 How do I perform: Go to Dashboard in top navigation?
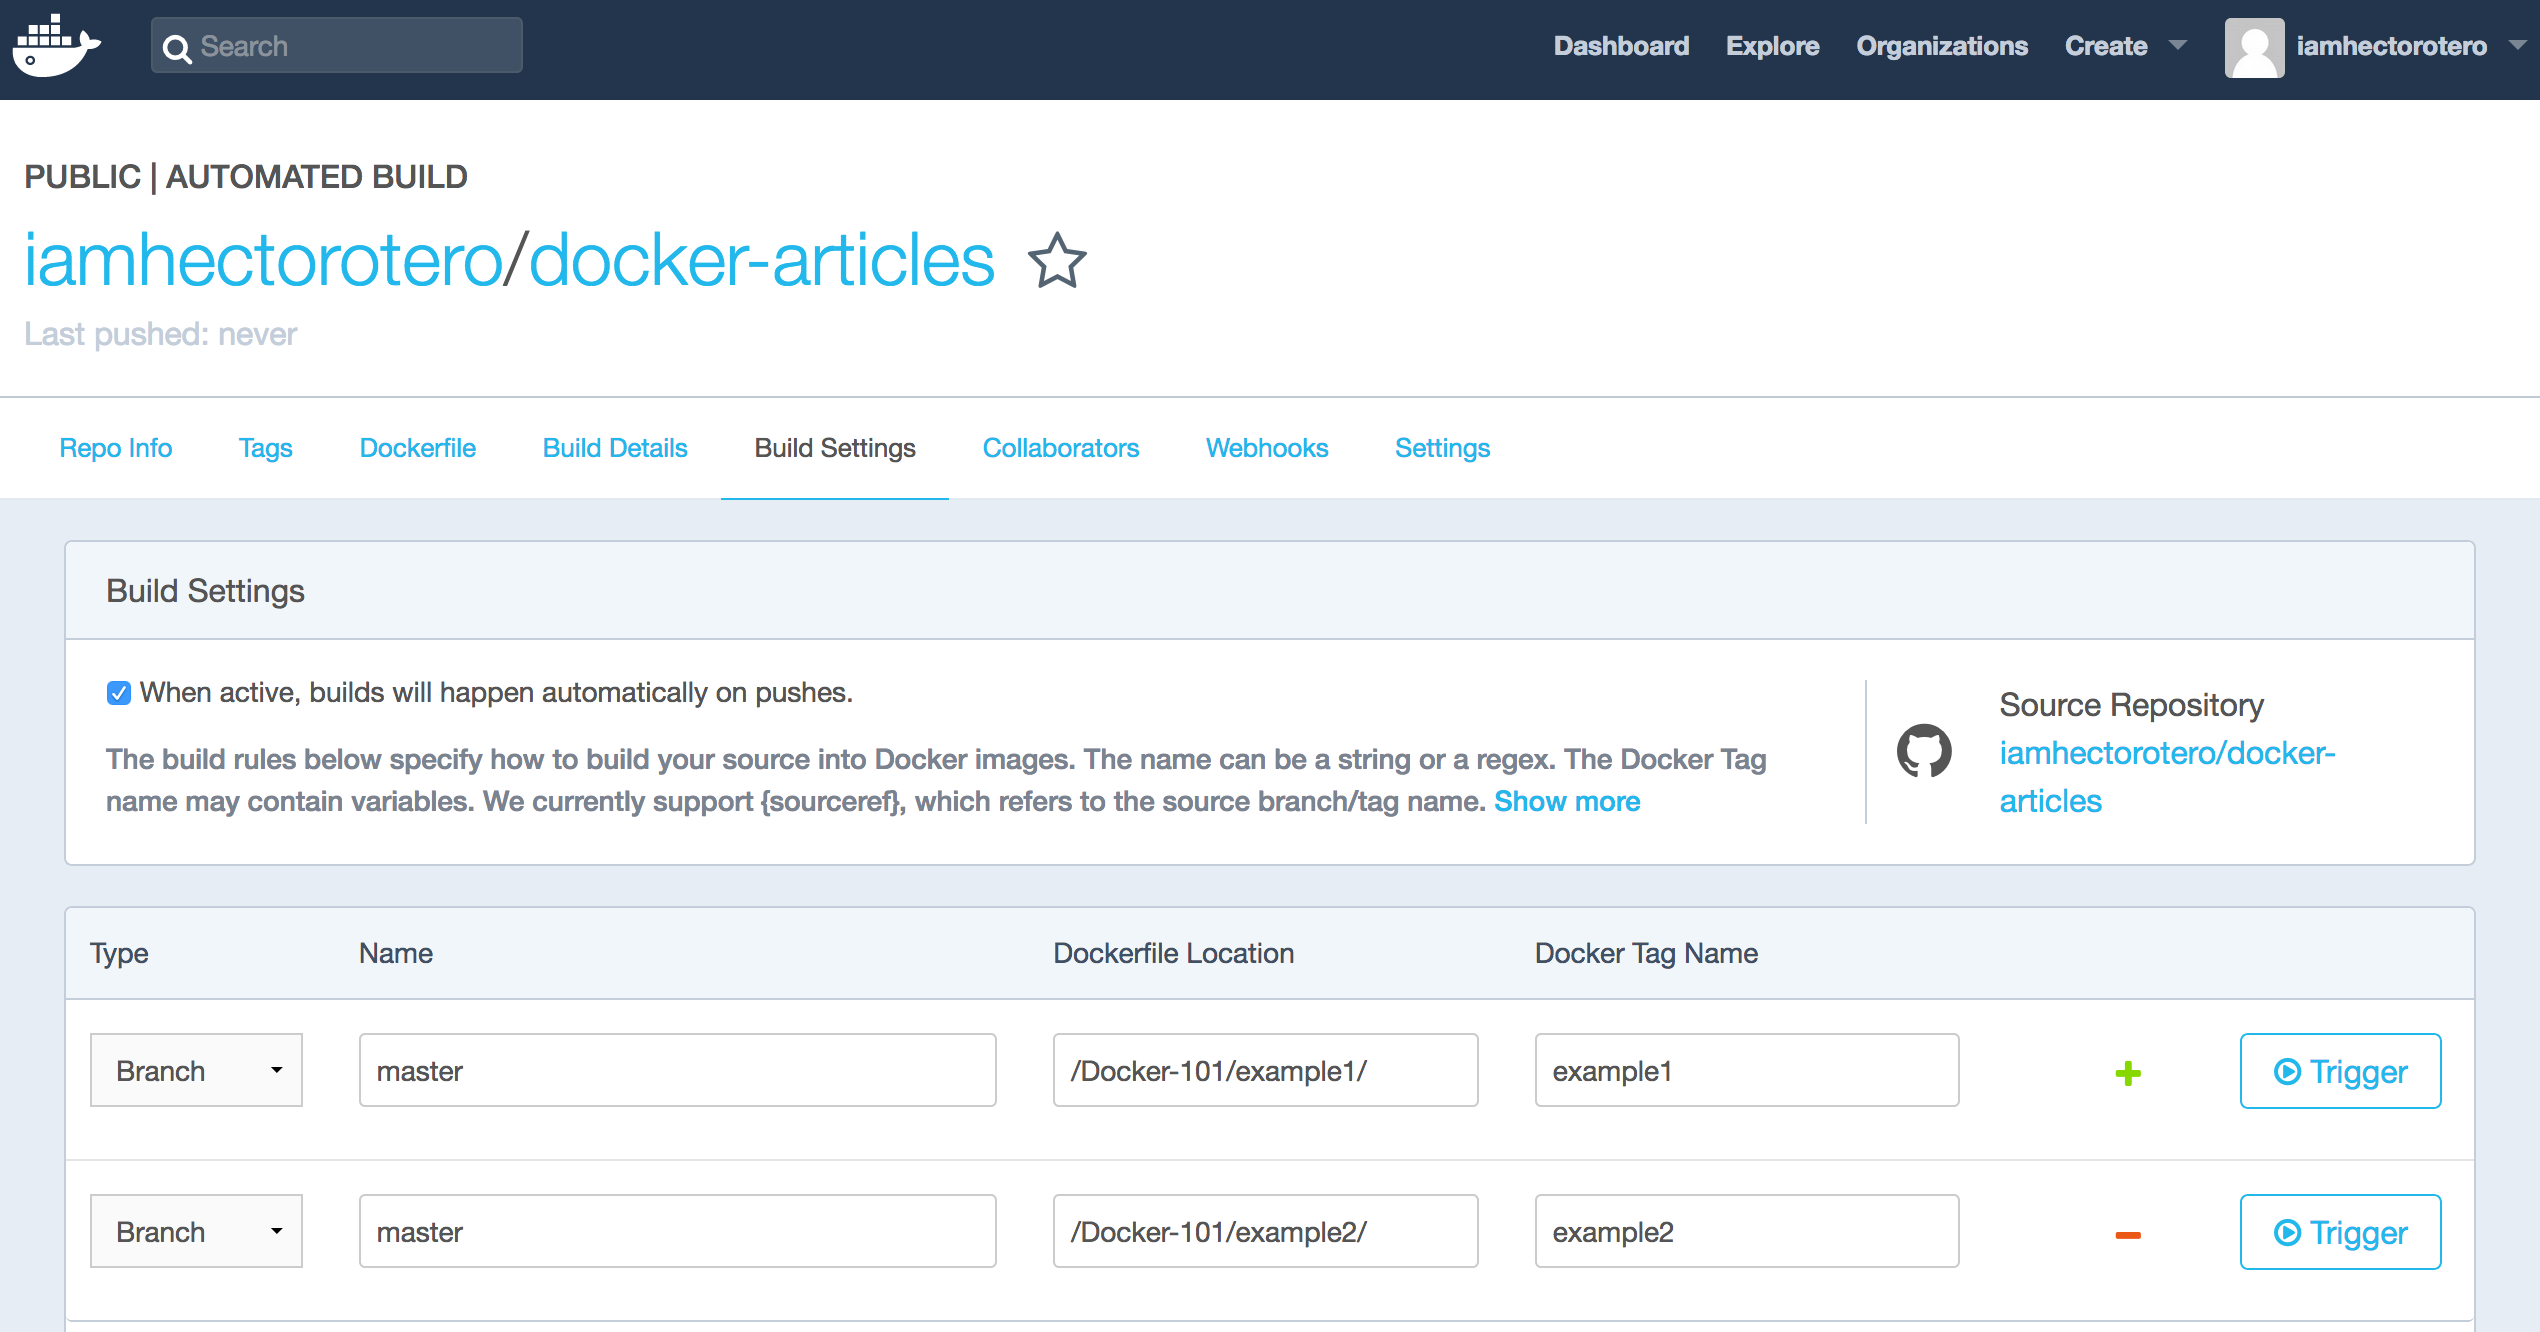pos(1621,46)
